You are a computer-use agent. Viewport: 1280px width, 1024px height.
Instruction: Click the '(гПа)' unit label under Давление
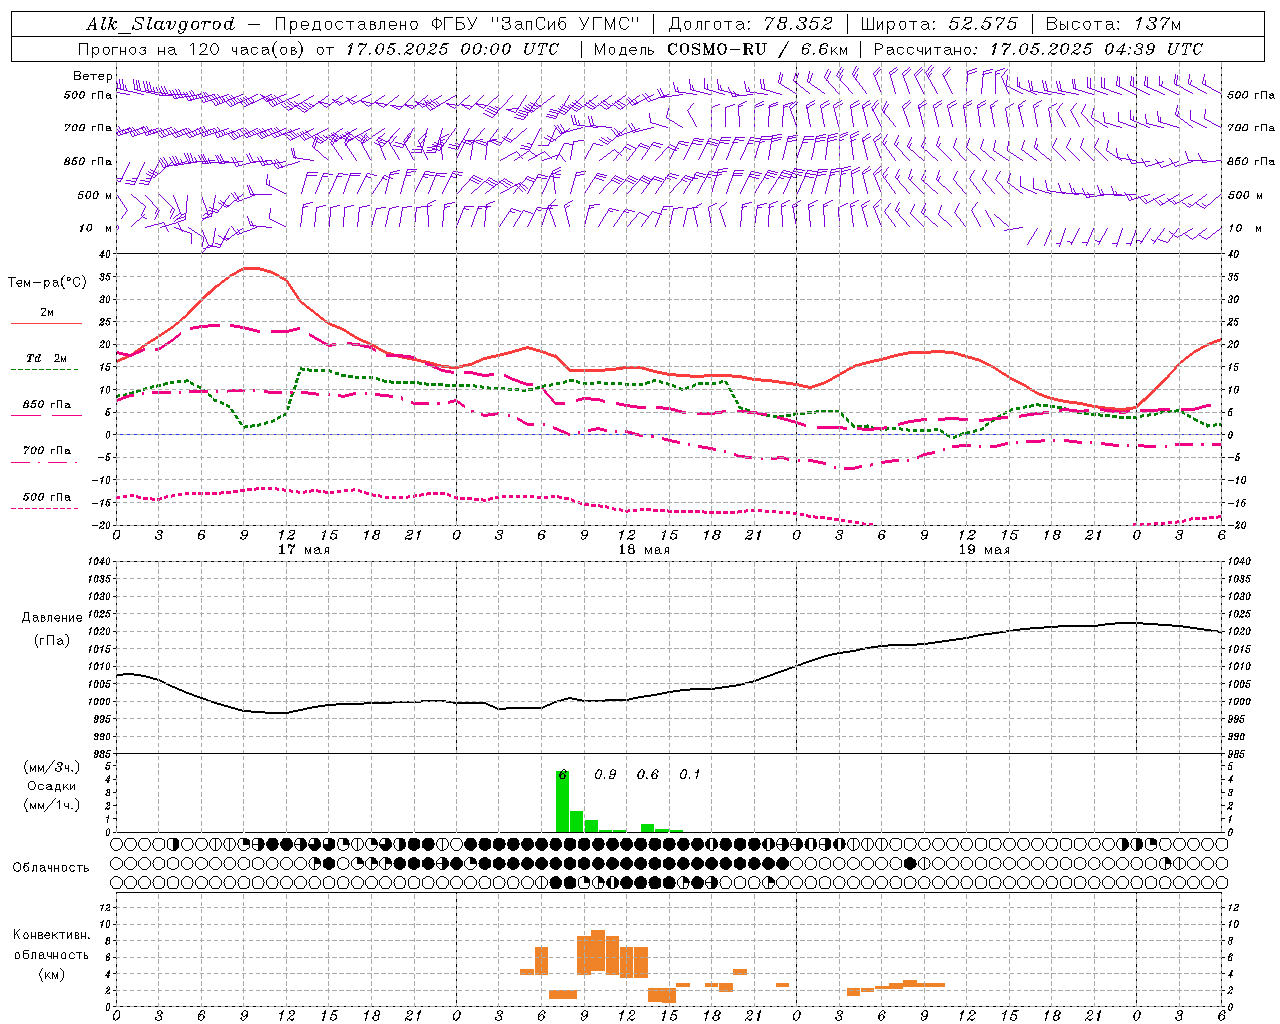(52, 641)
